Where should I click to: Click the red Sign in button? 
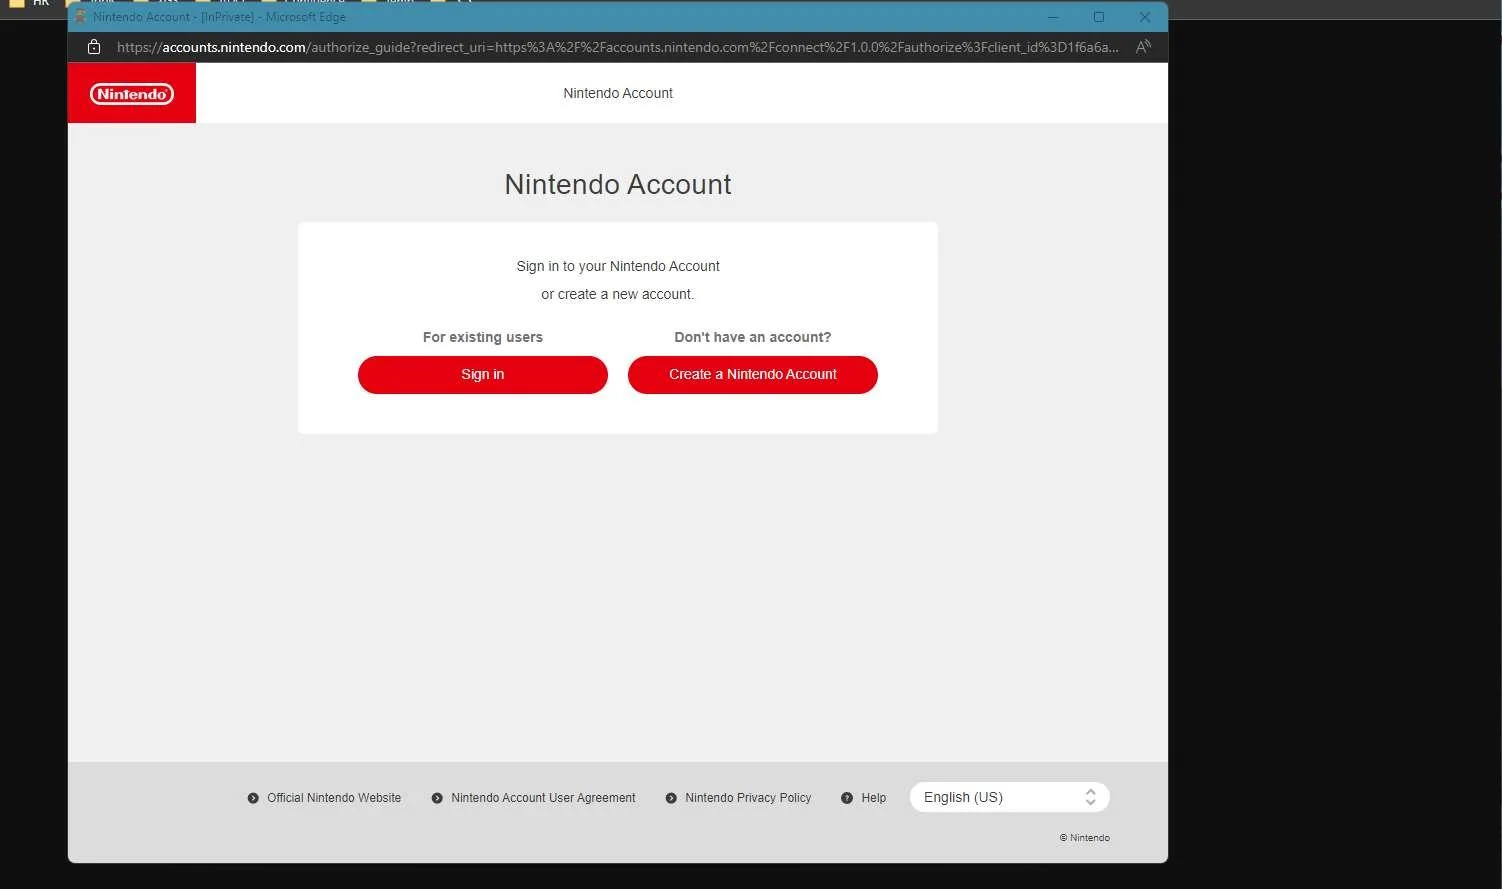click(483, 375)
